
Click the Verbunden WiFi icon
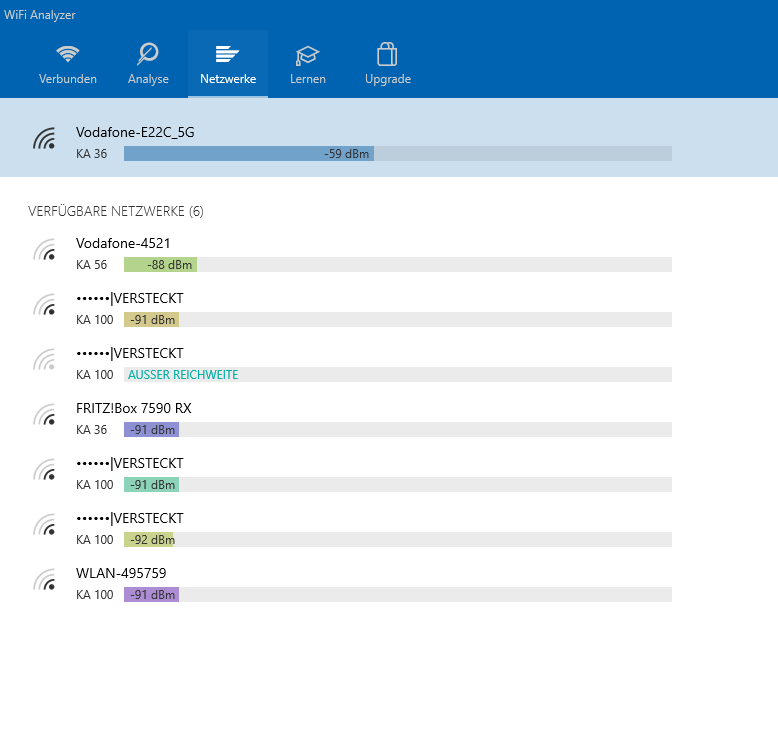tap(67, 54)
